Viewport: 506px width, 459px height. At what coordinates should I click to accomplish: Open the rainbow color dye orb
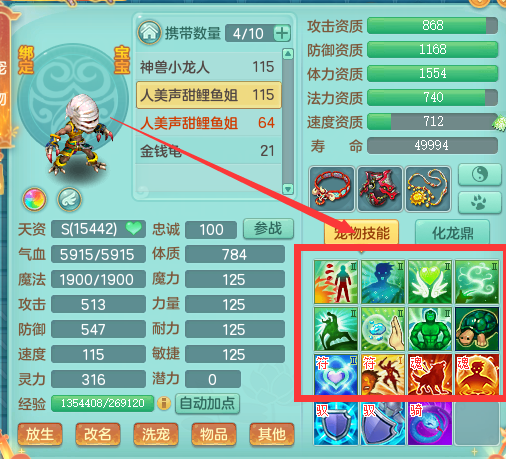(x=34, y=200)
